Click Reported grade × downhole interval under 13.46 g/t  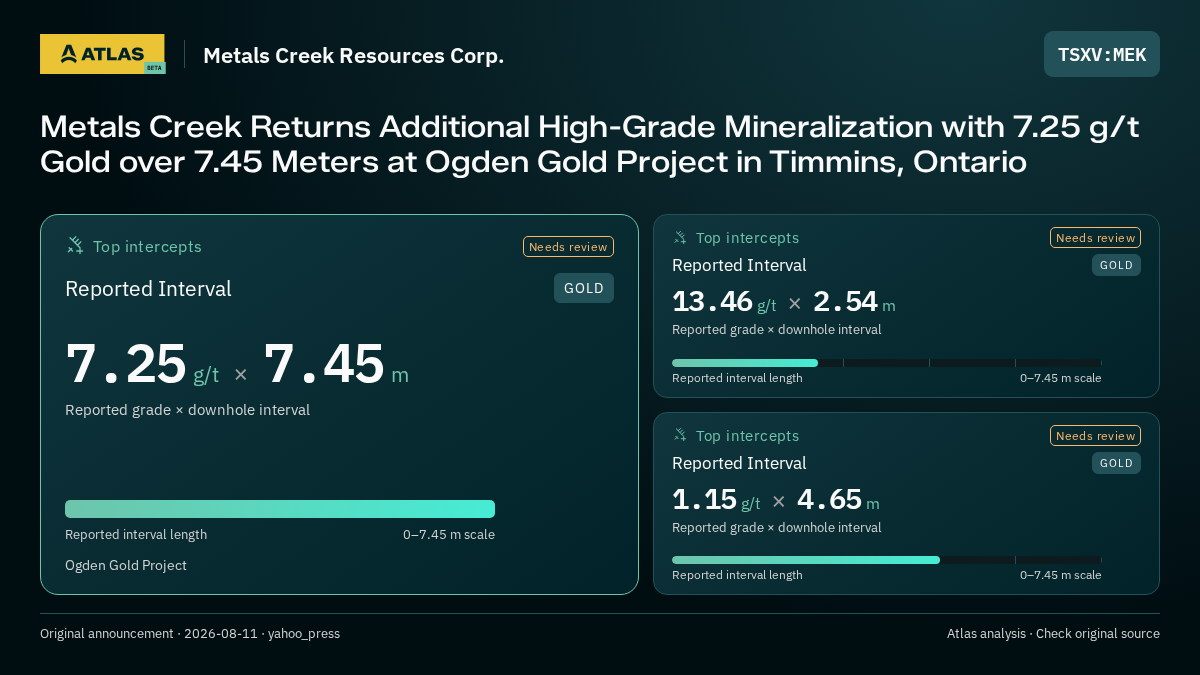[777, 330]
